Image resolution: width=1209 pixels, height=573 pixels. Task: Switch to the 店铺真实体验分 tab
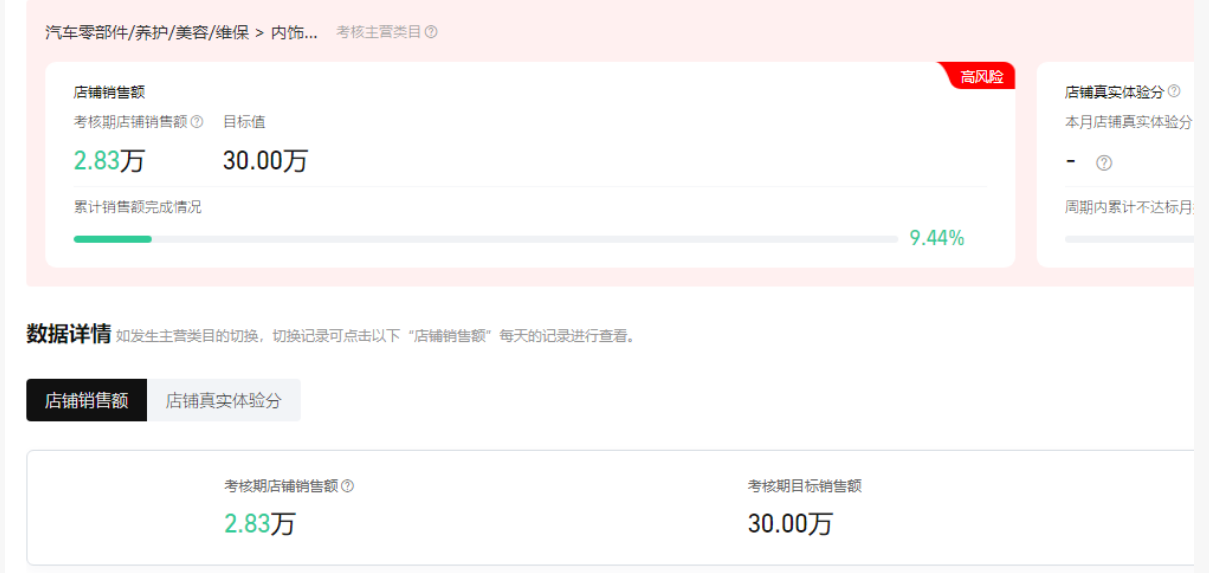click(224, 400)
